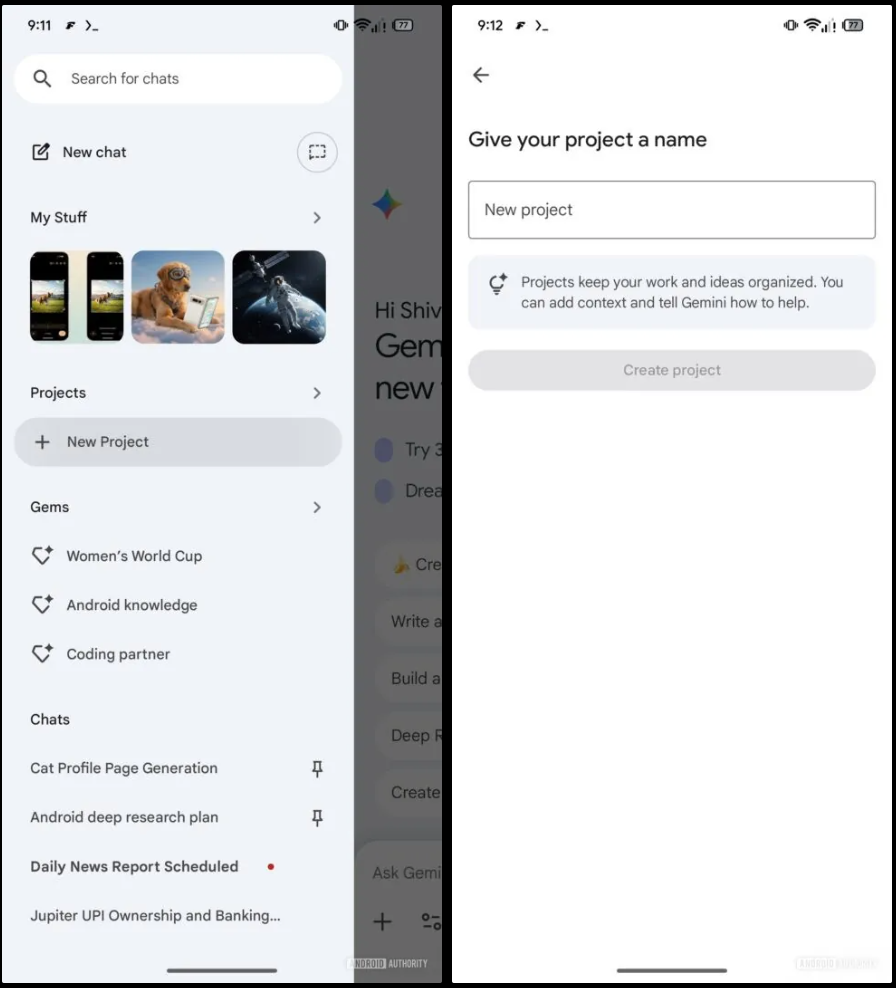Toggle pin on Android deep research plan

click(x=317, y=818)
